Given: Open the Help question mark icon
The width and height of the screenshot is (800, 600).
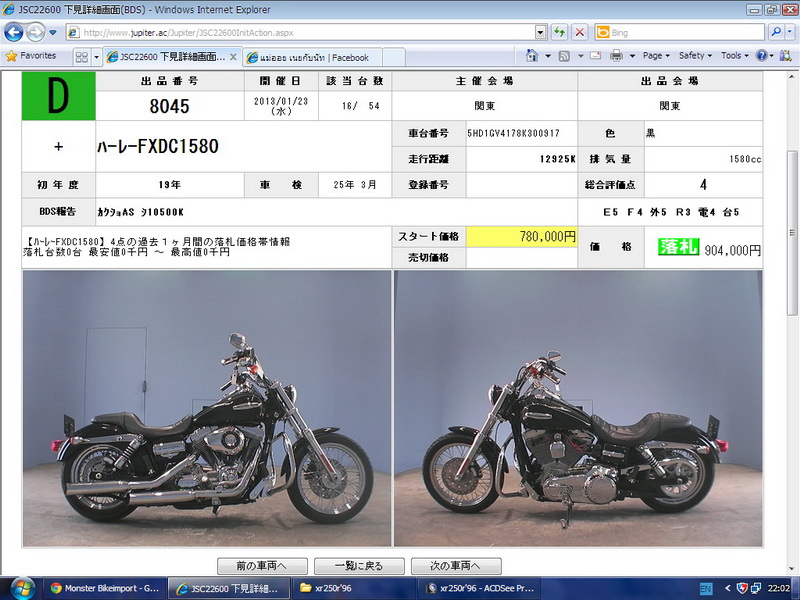Looking at the screenshot, I should (761, 56).
